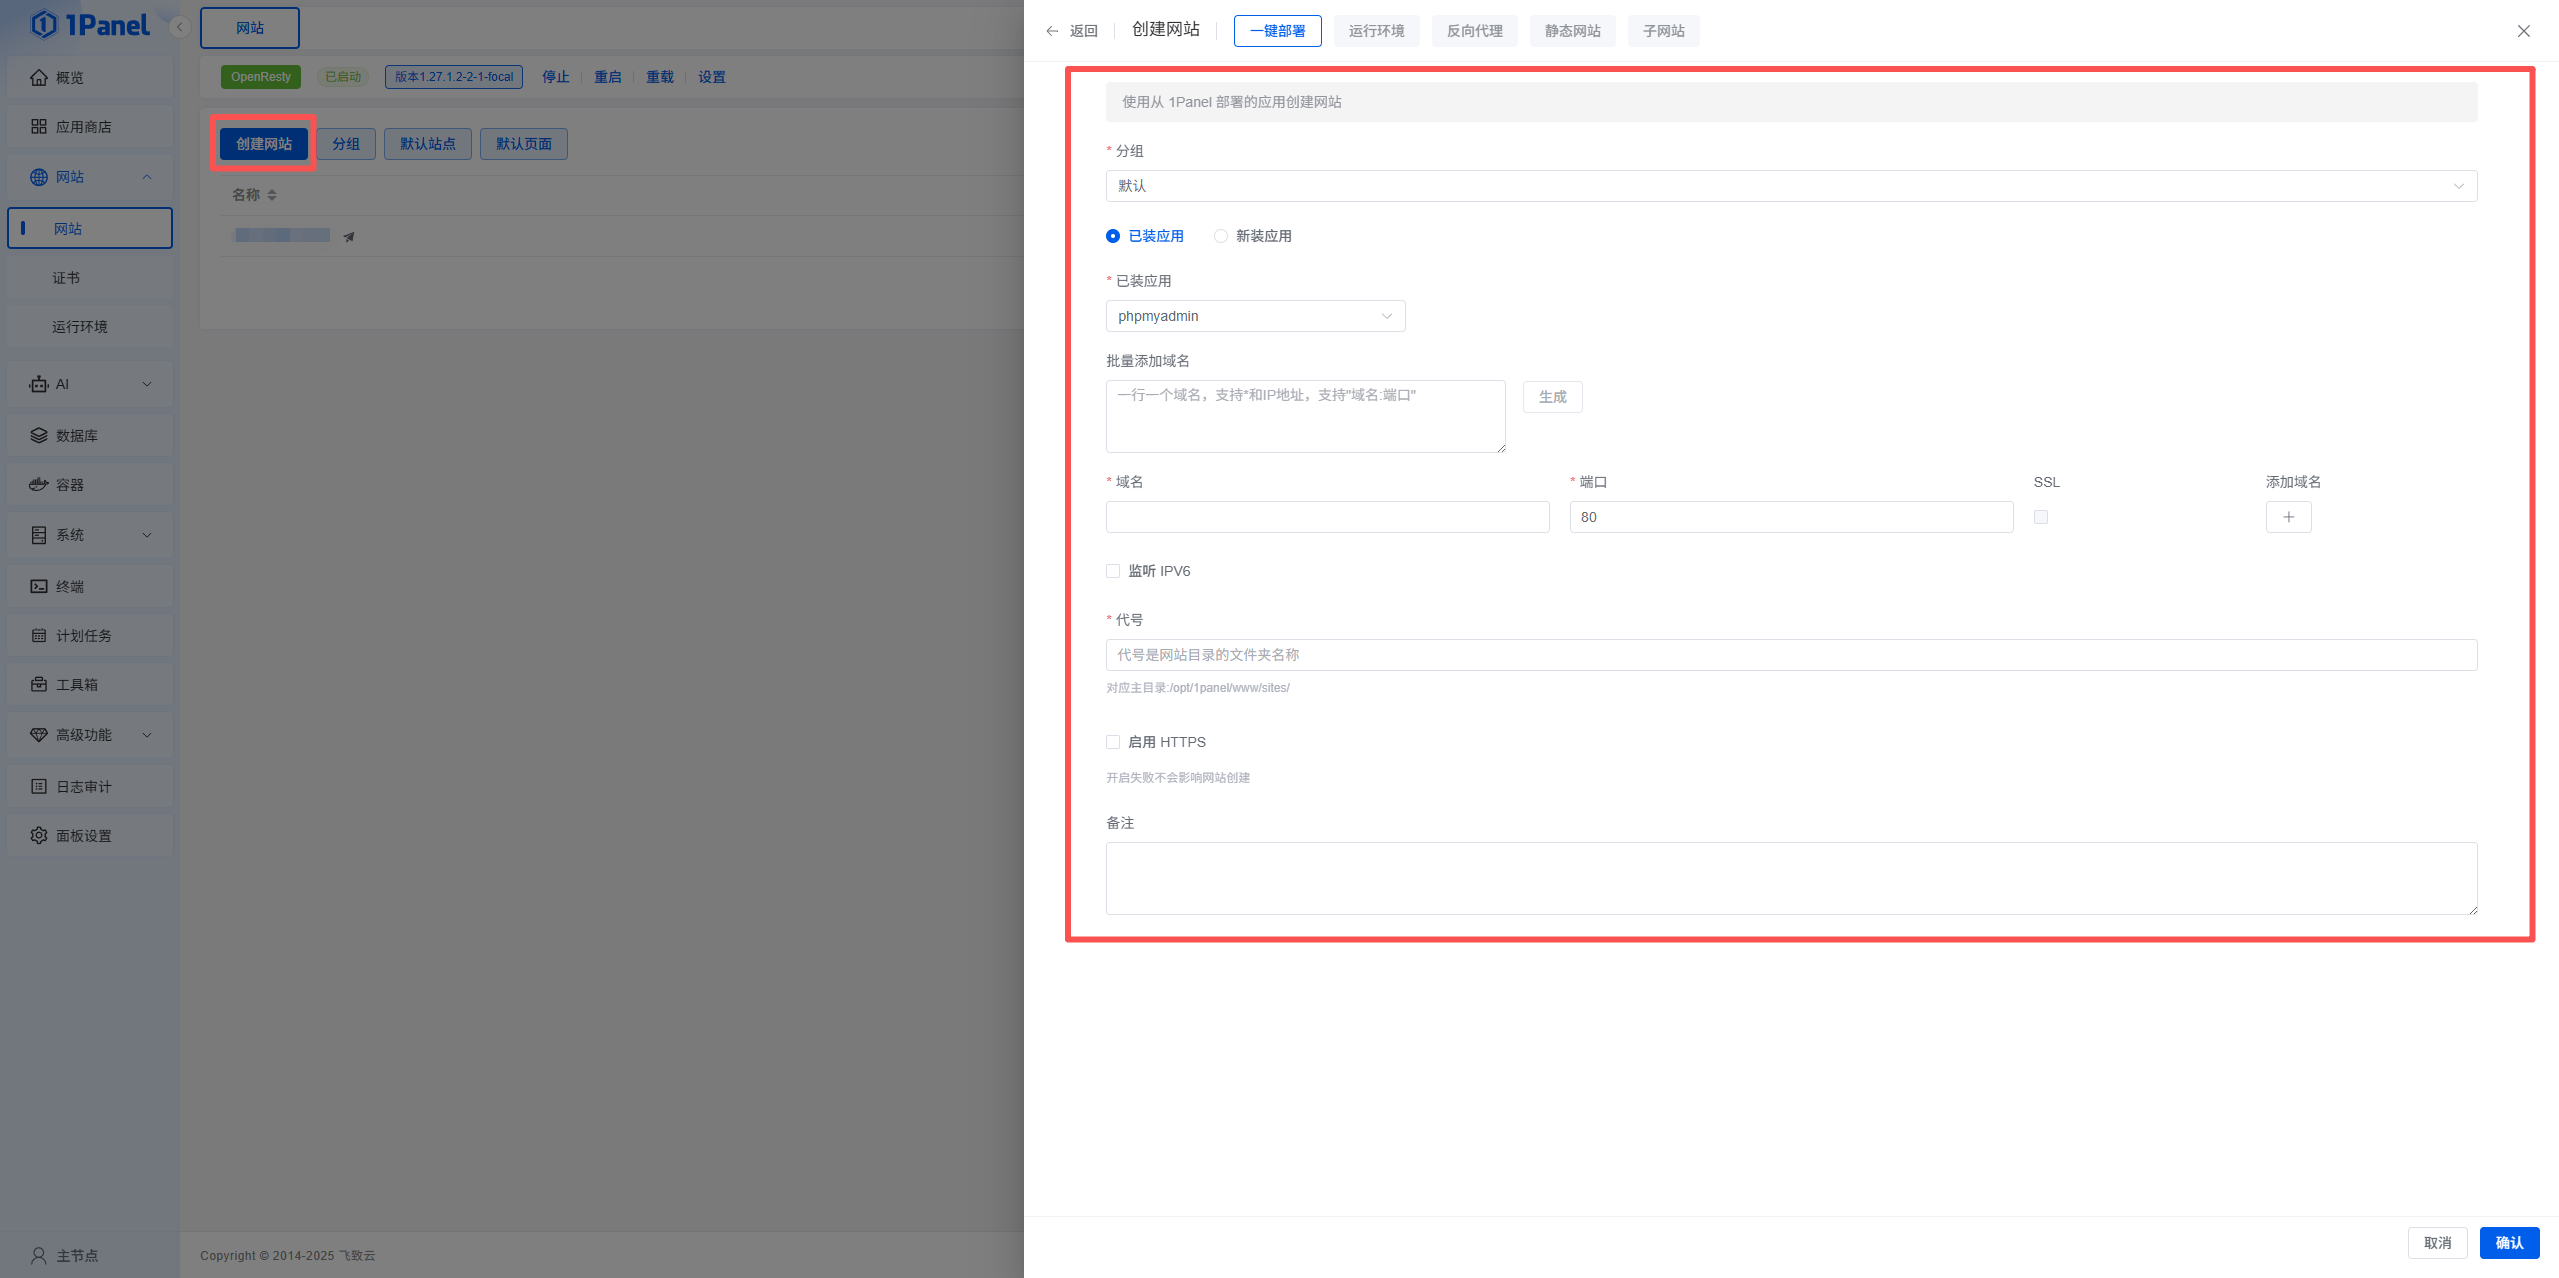Switch to the 静态网站 tab
The width and height of the screenshot is (2559, 1278).
1571,31
